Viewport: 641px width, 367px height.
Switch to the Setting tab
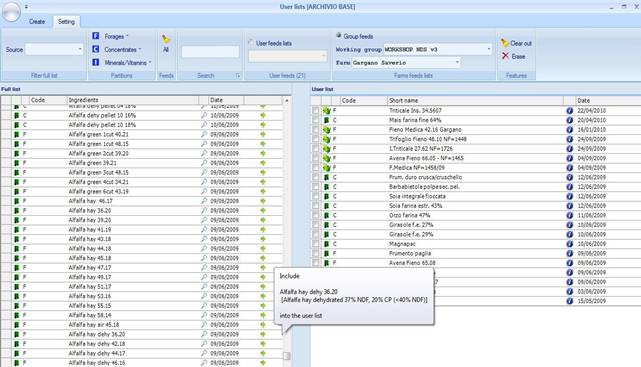pyautogui.click(x=66, y=22)
